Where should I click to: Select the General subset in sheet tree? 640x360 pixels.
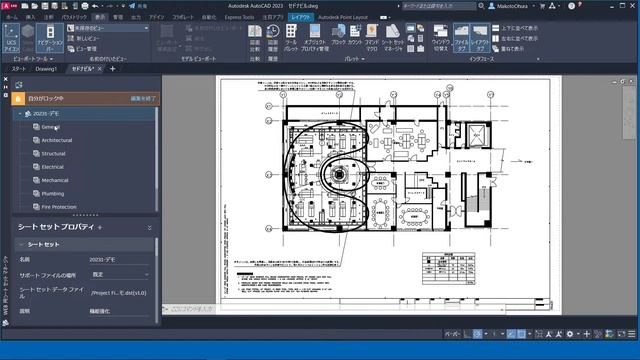click(51, 127)
